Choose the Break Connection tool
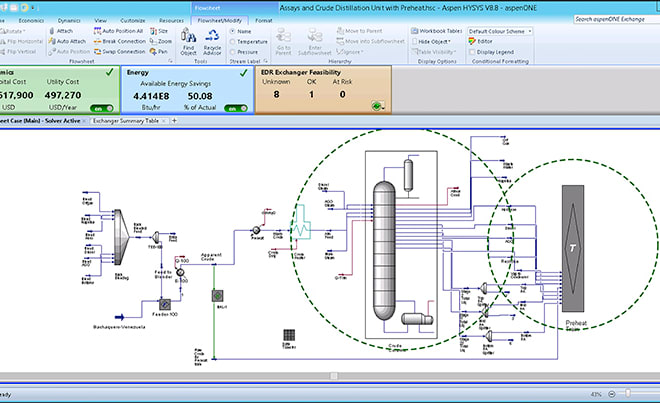This screenshot has width=660, height=403. pyautogui.click(x=120, y=41)
